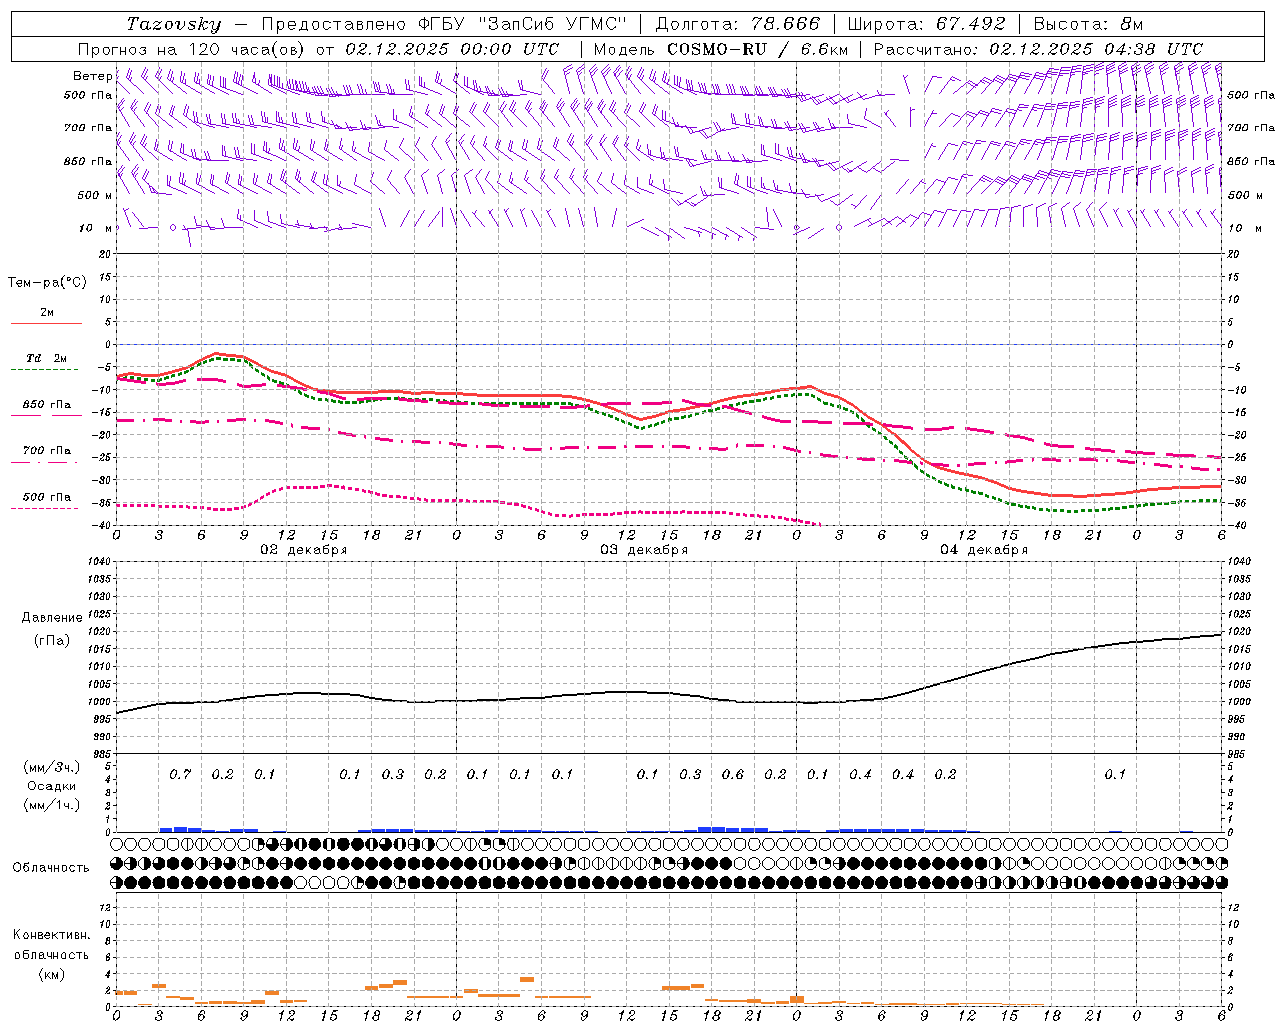Screen dimensions: 1280x1024
Task: Click the "850 гПа" temperature legend entry
Action: click(46, 405)
